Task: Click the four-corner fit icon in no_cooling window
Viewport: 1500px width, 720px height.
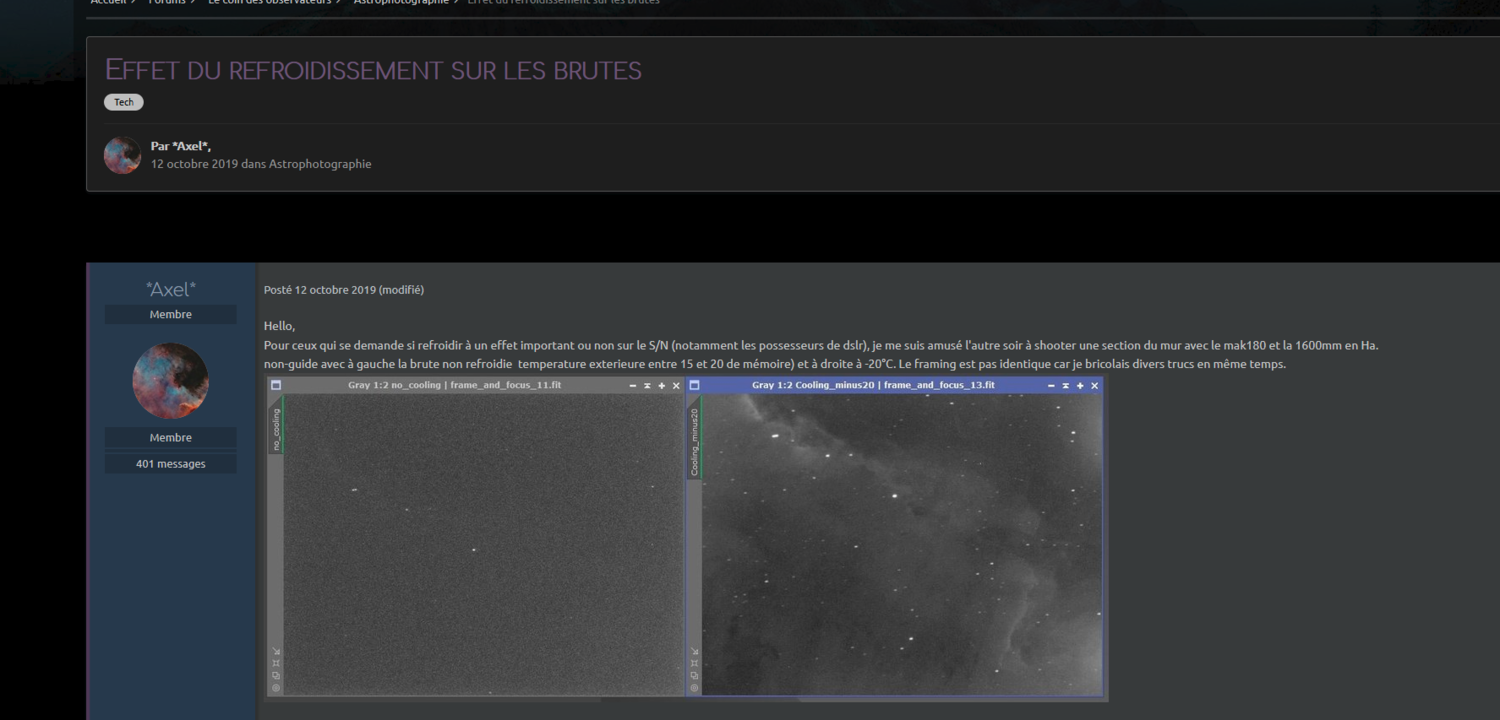Action: [x=276, y=663]
